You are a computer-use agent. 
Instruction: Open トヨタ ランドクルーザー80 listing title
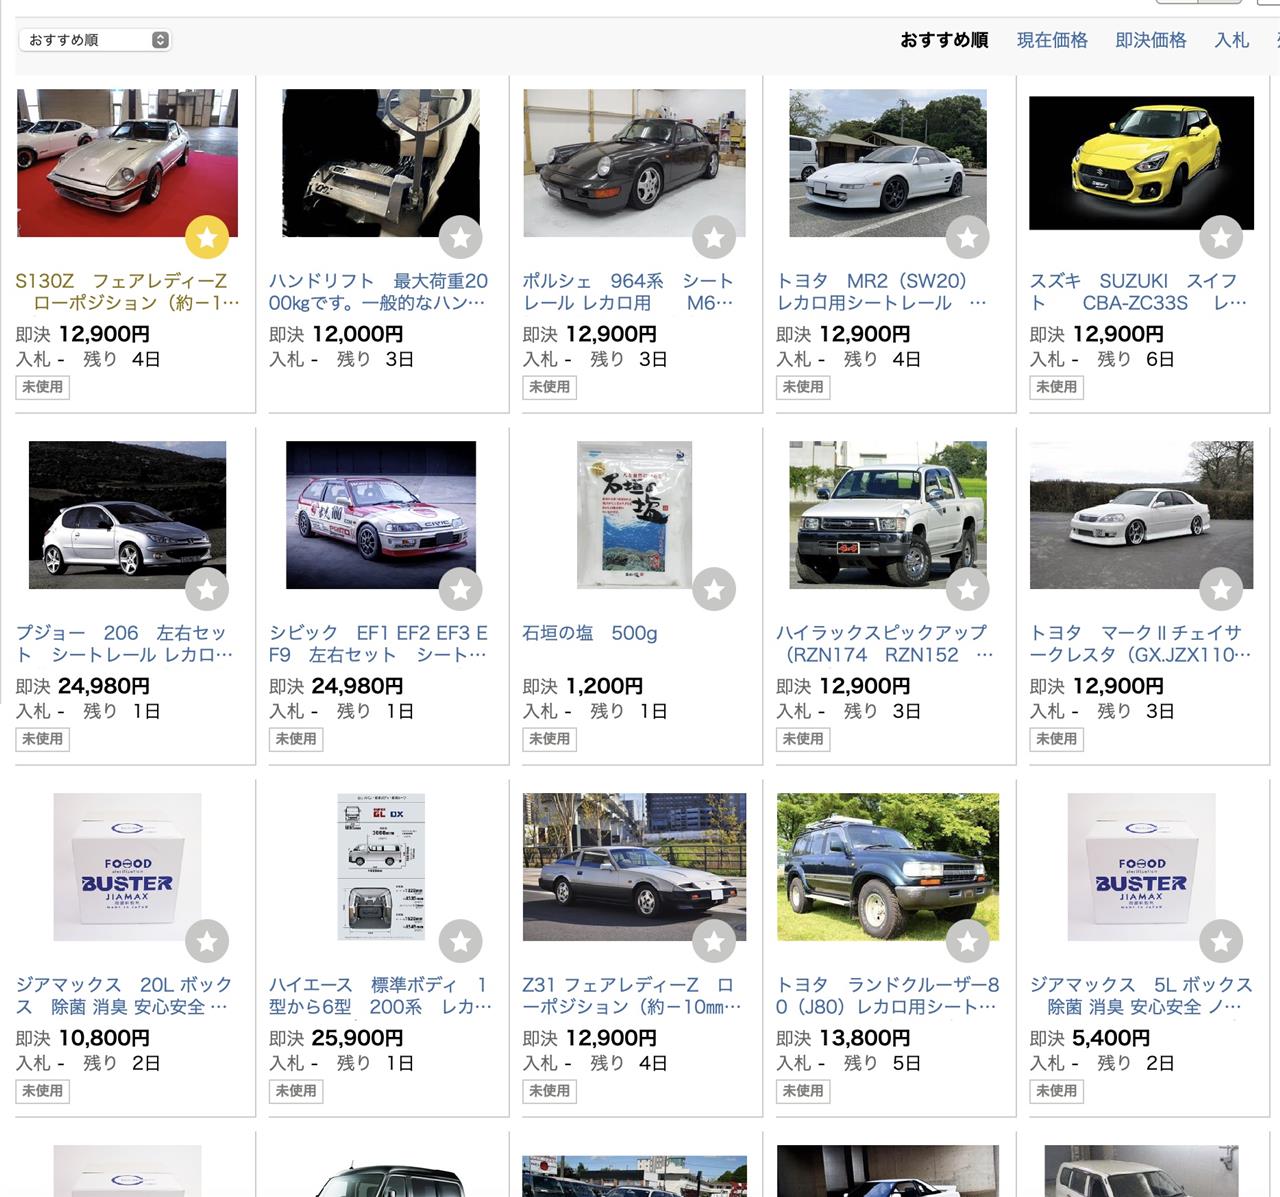[888, 996]
